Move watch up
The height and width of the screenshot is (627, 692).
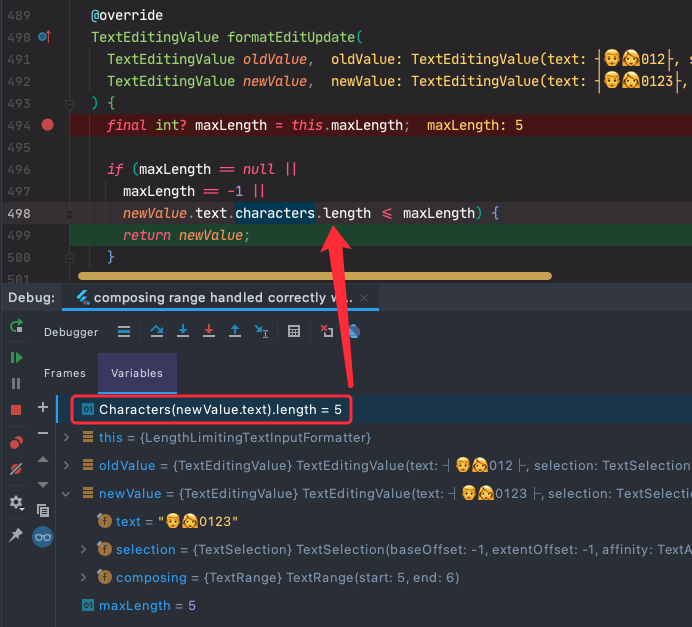click(x=43, y=459)
